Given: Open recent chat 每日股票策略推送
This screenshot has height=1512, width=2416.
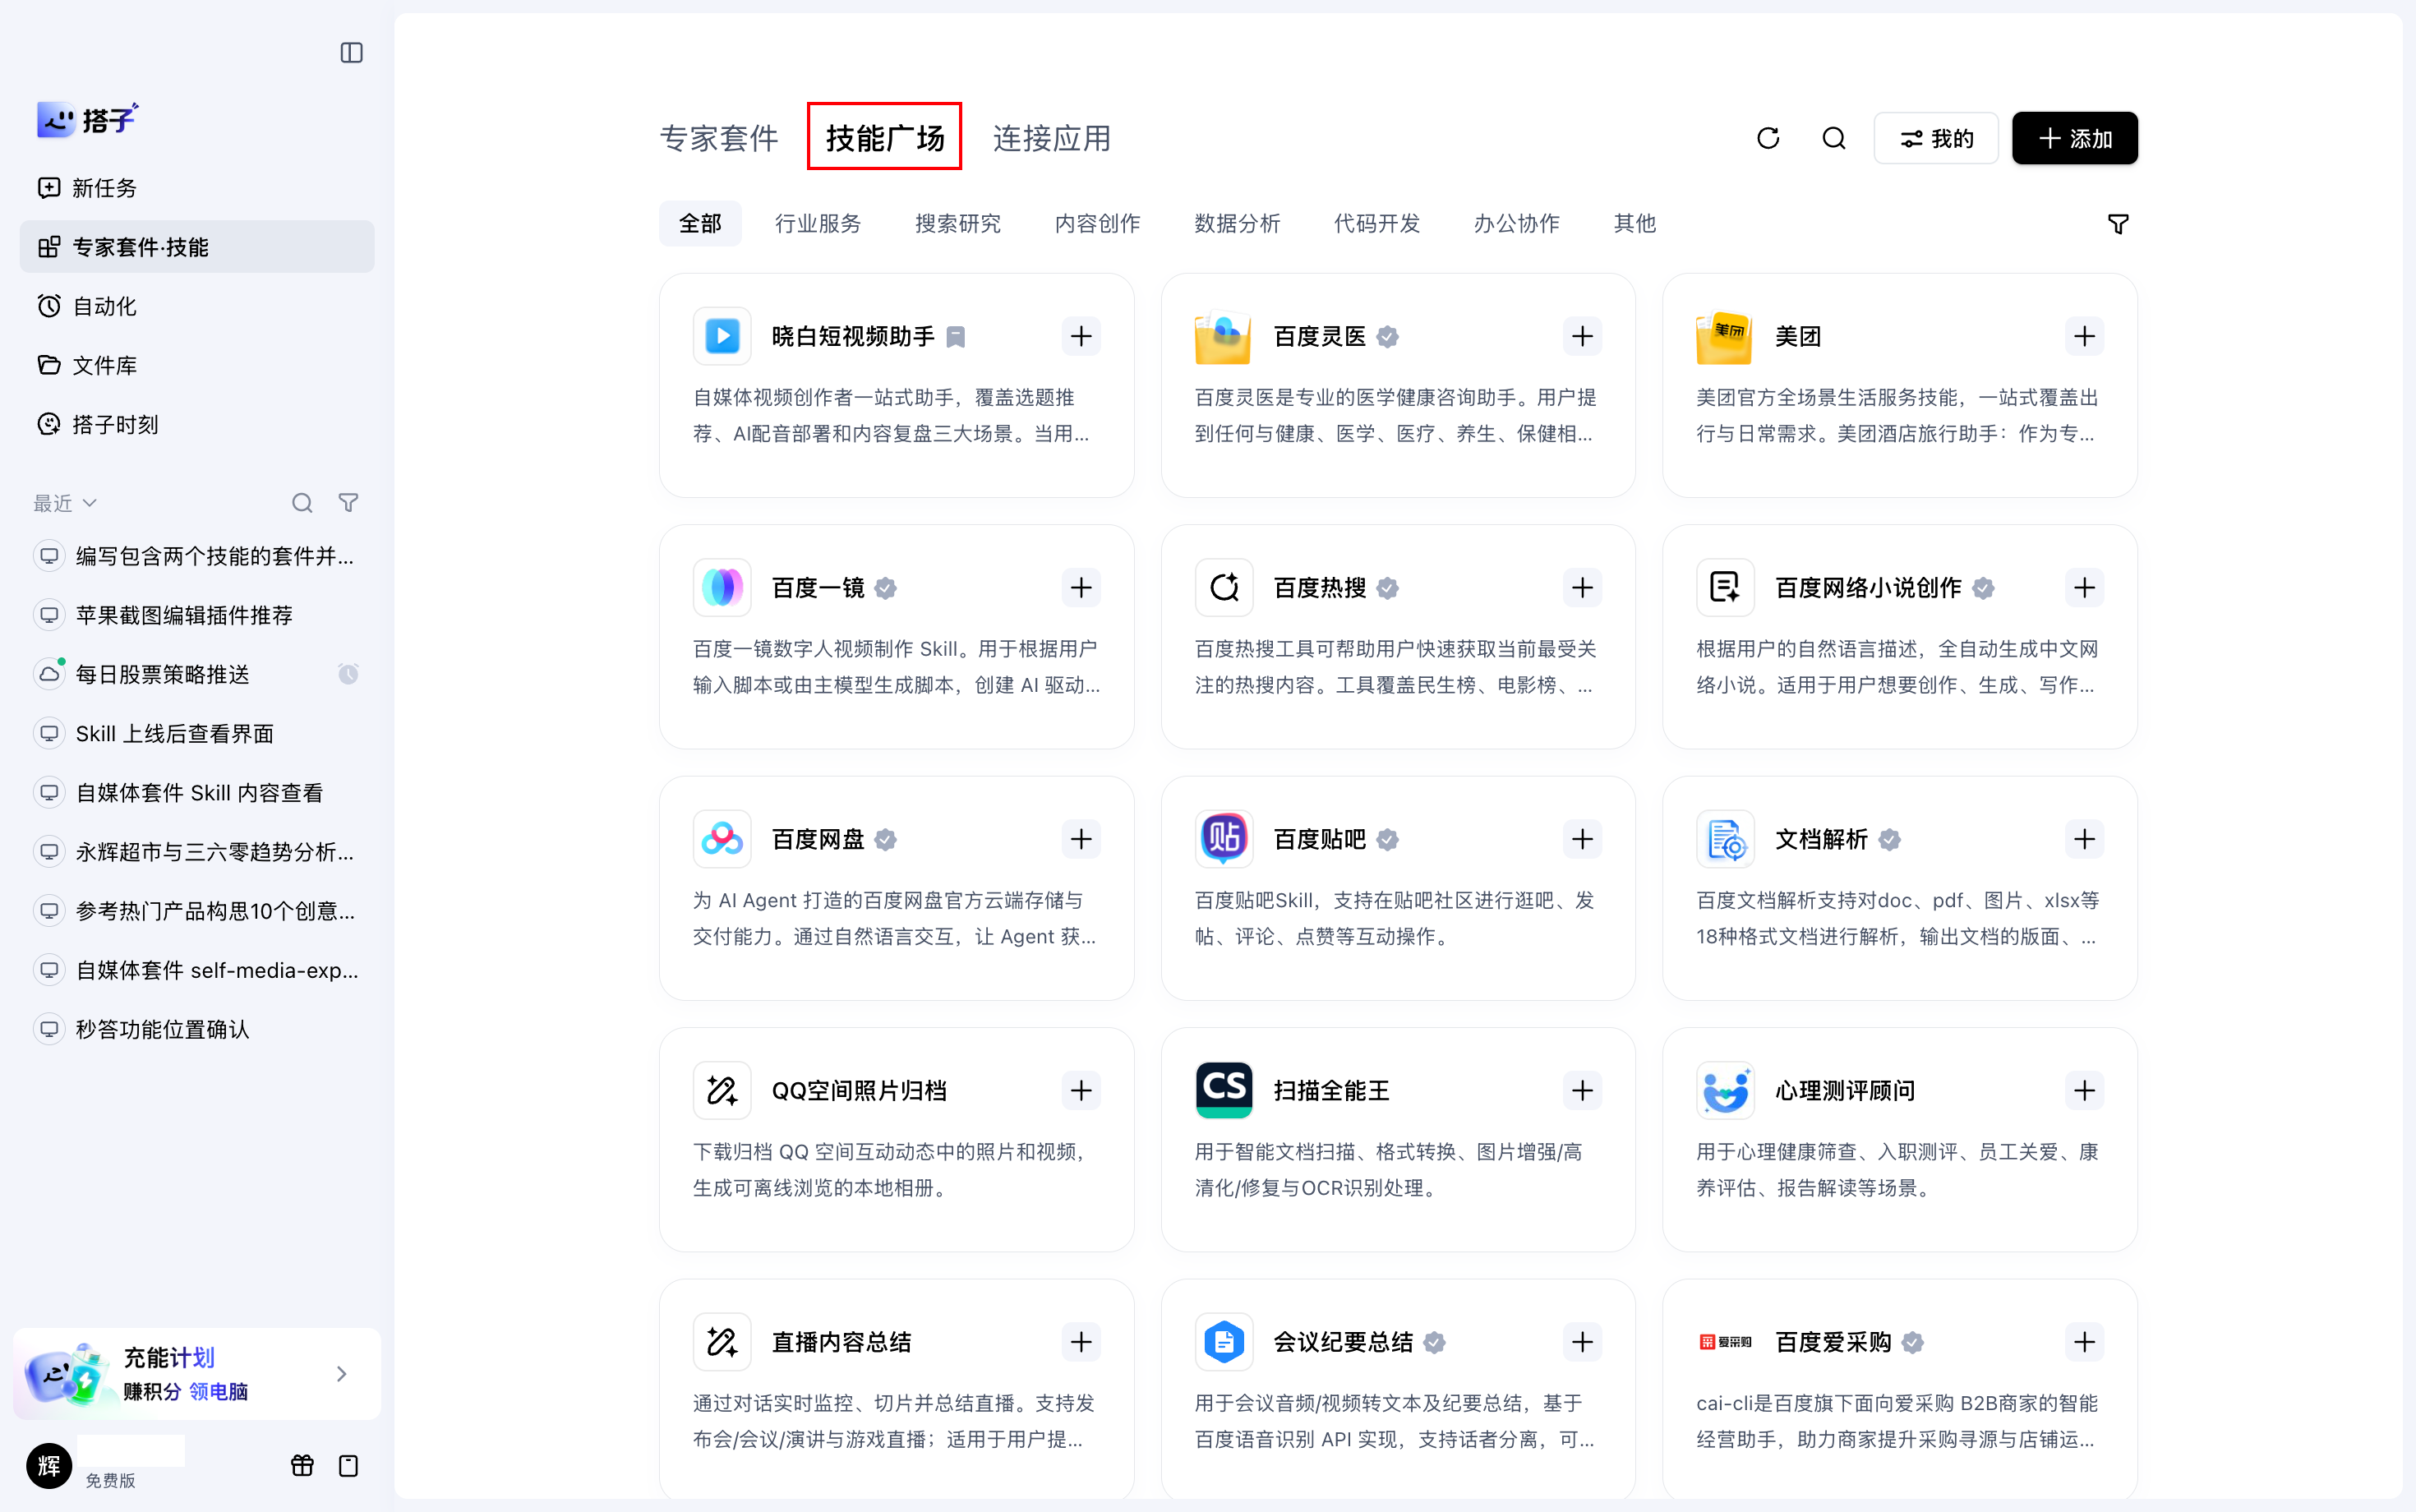Looking at the screenshot, I should [x=162, y=674].
